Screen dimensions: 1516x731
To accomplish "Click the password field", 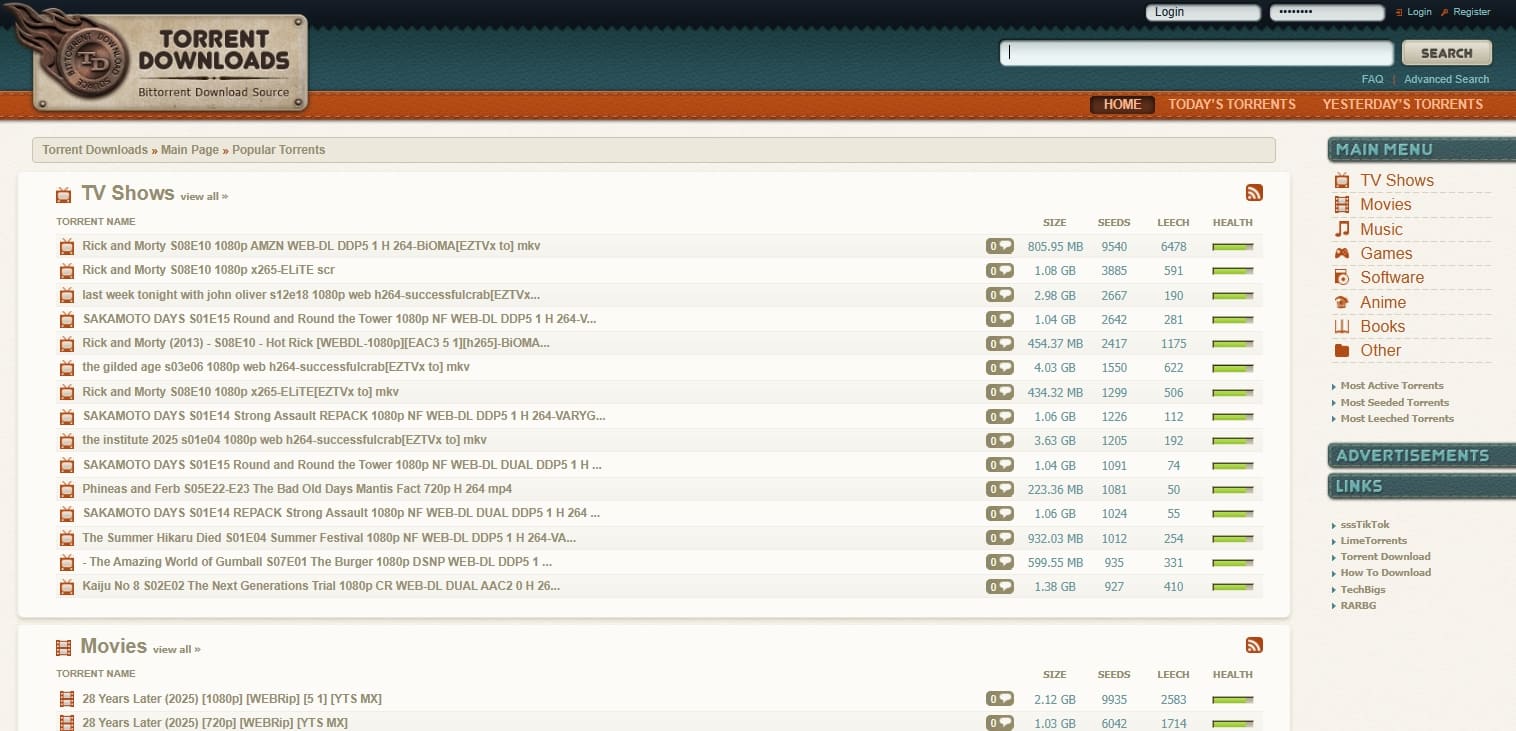I will point(1326,13).
